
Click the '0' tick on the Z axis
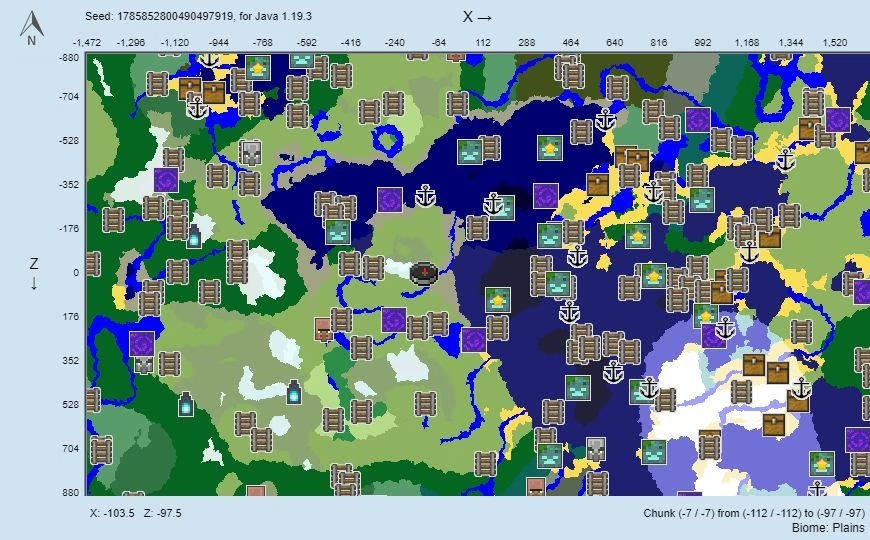pos(76,272)
